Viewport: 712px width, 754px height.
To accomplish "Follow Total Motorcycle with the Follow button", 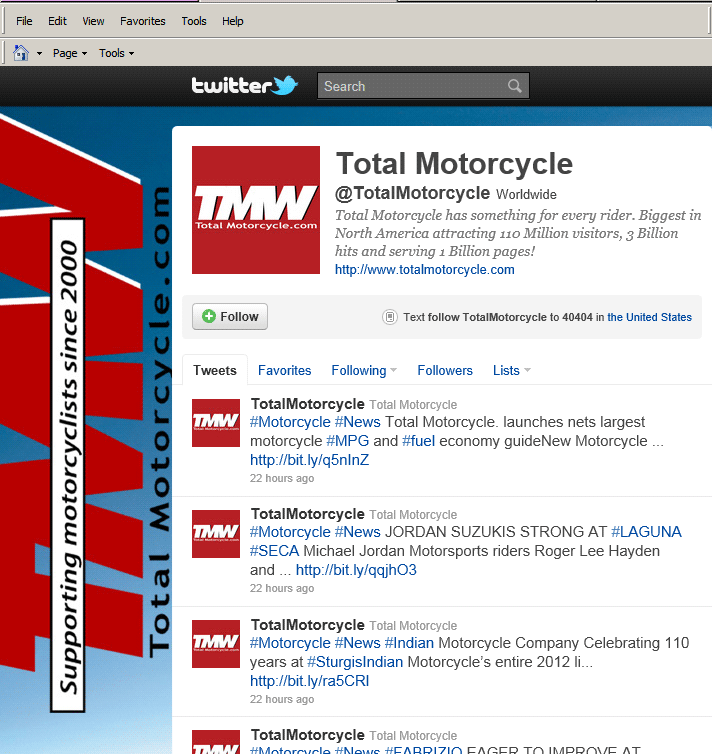I will tap(230, 316).
